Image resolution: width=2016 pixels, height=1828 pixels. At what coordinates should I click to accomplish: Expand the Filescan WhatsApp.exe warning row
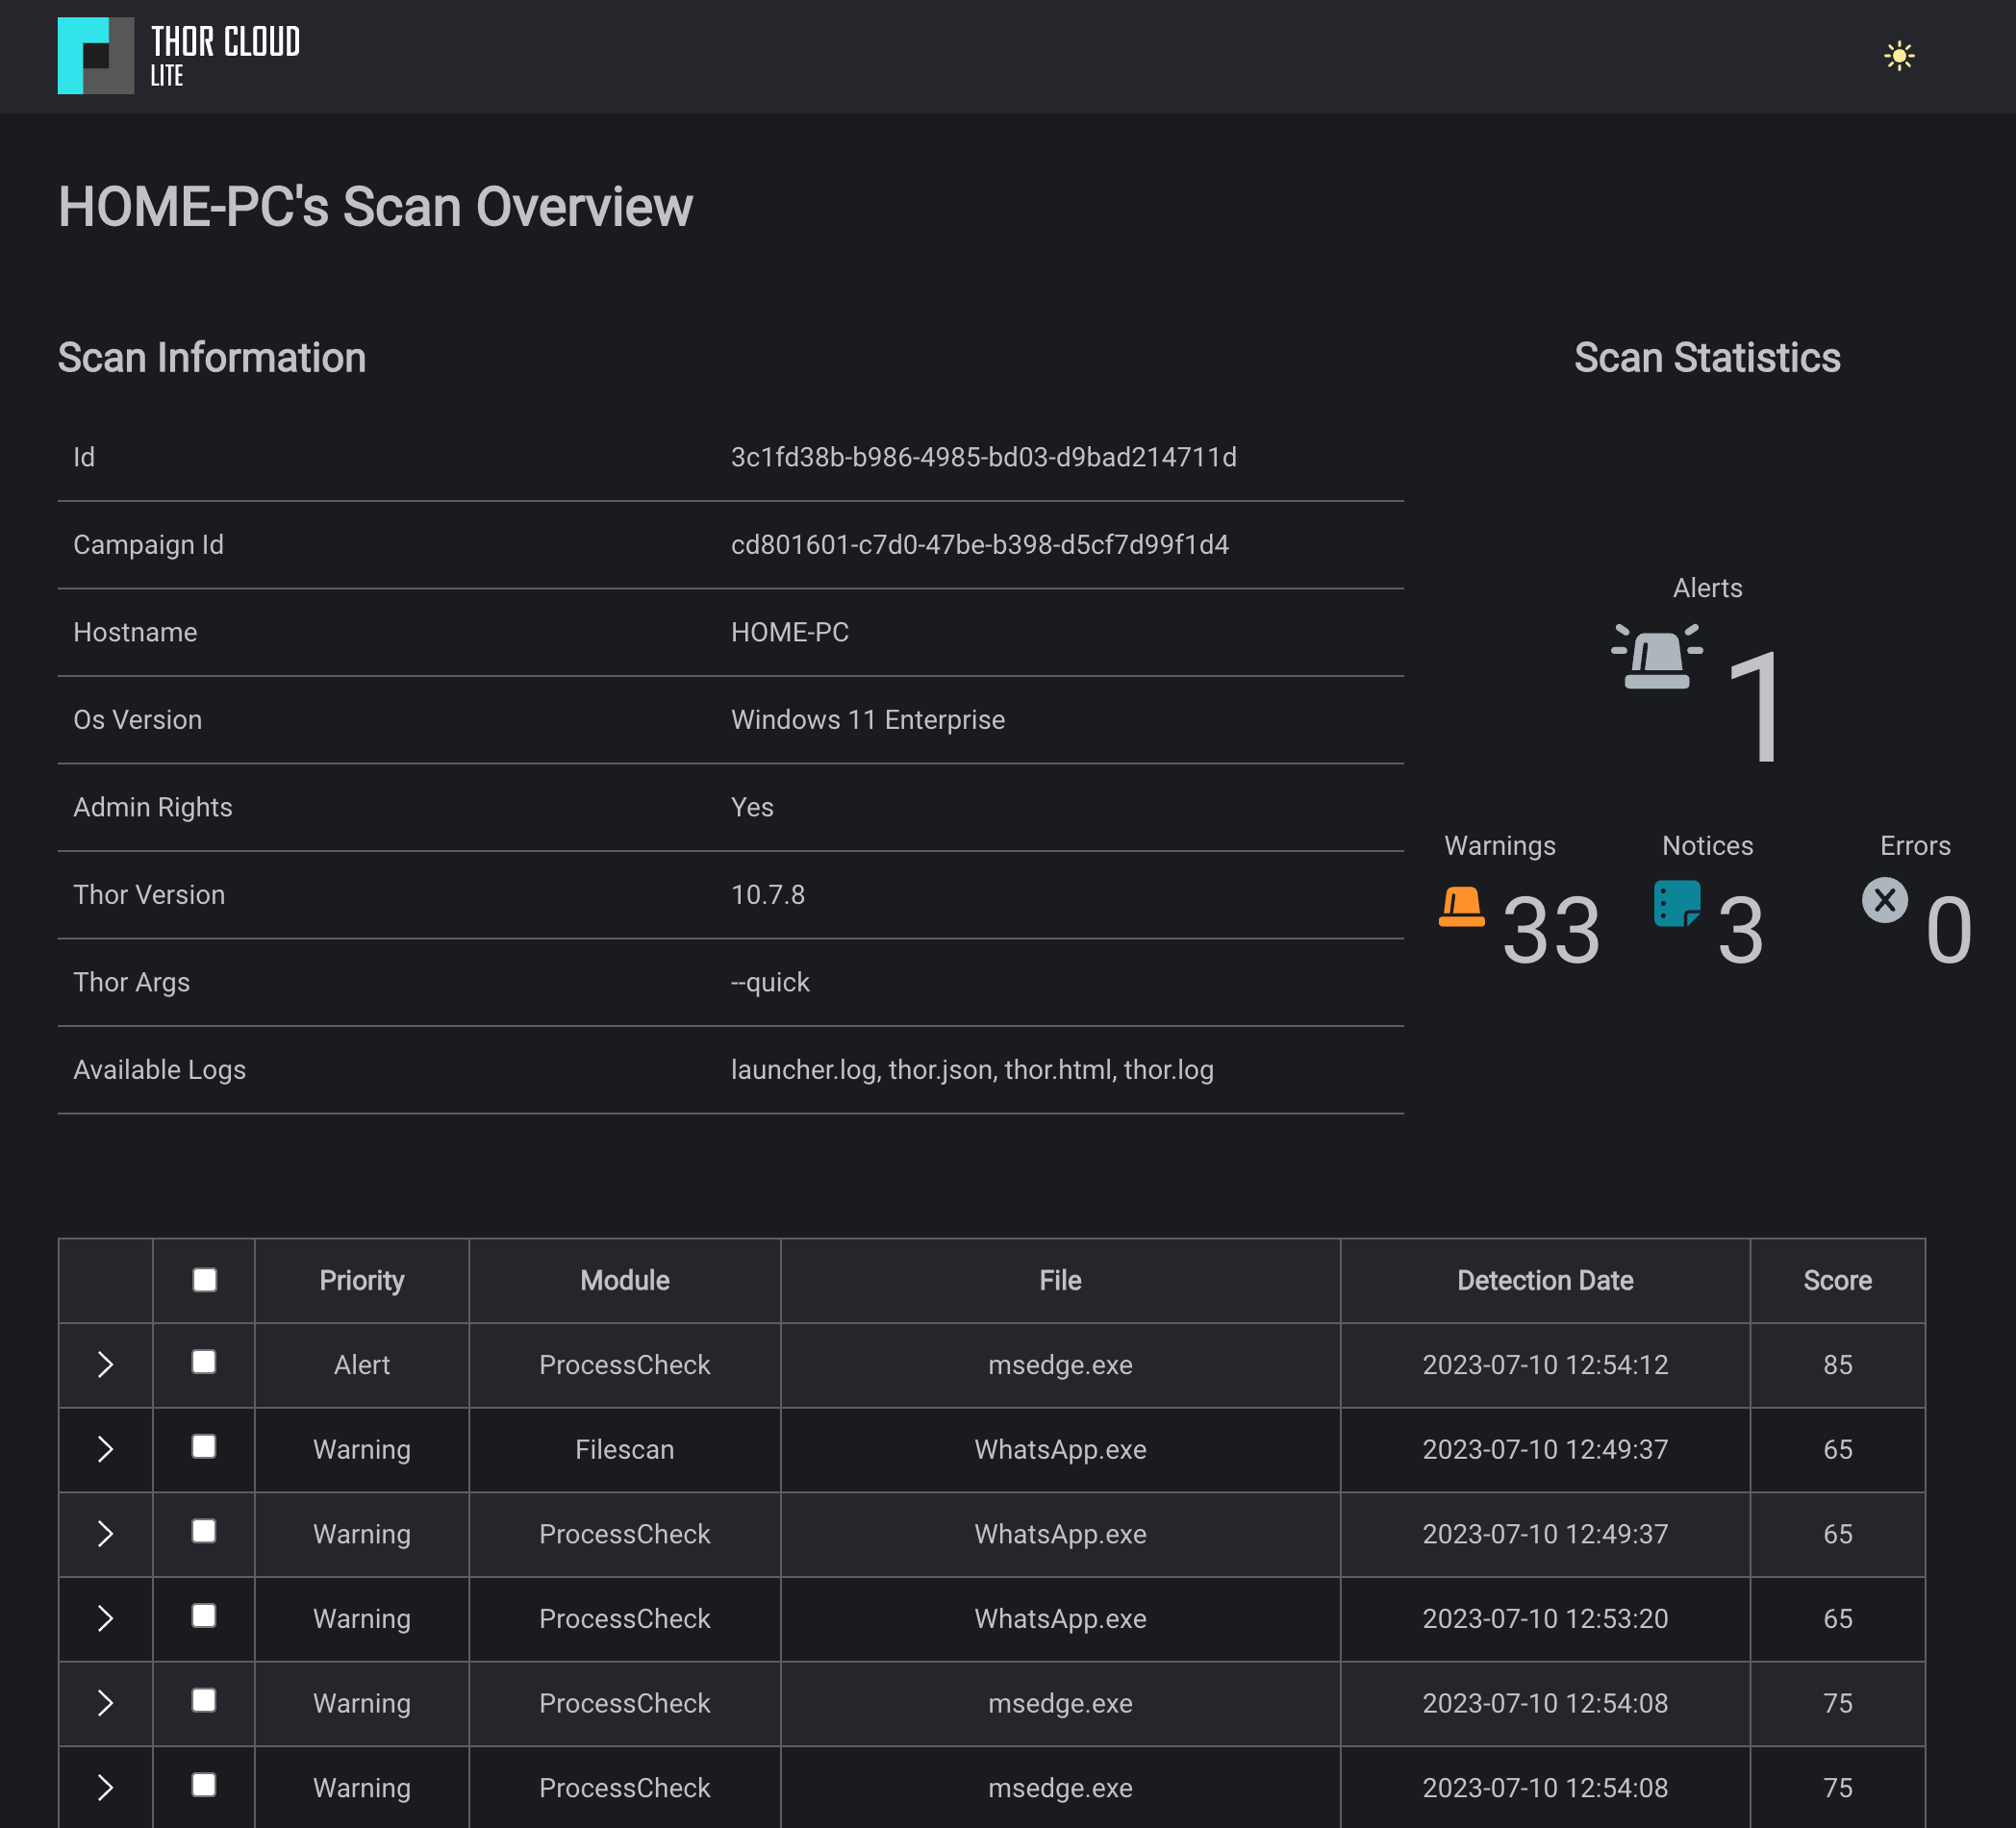coord(106,1449)
